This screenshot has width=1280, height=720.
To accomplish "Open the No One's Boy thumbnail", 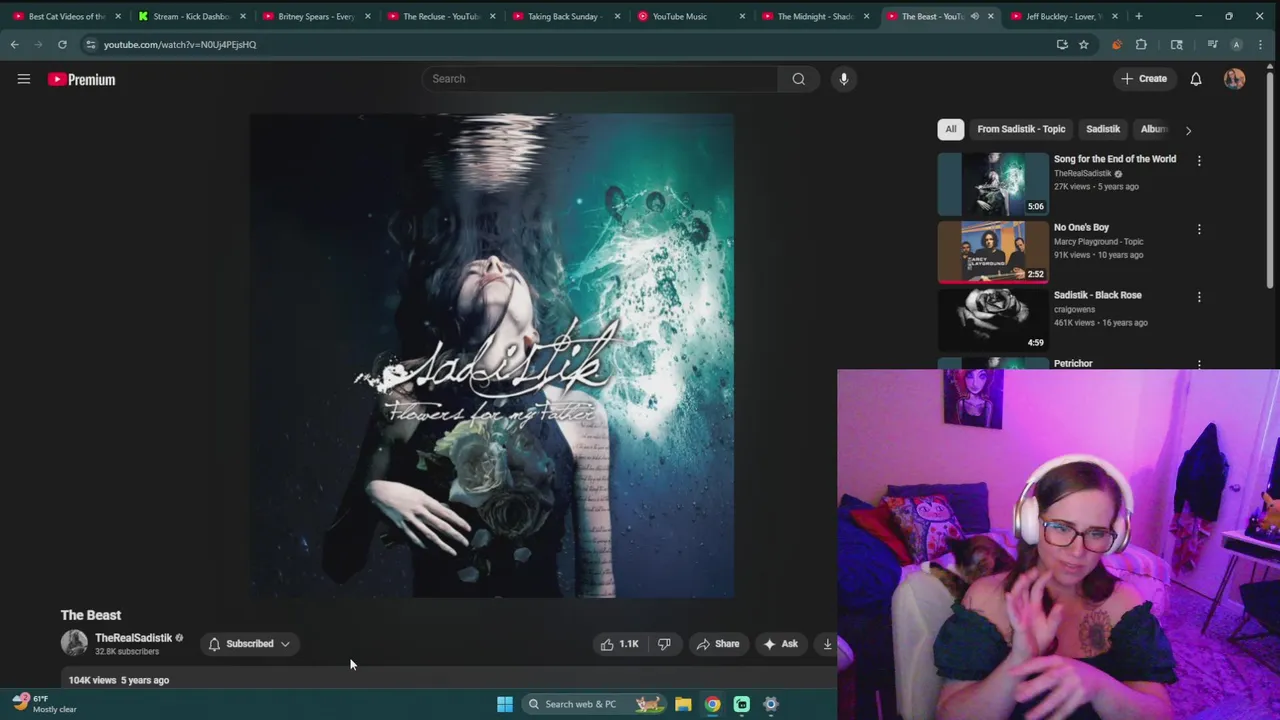I will tap(993, 252).
